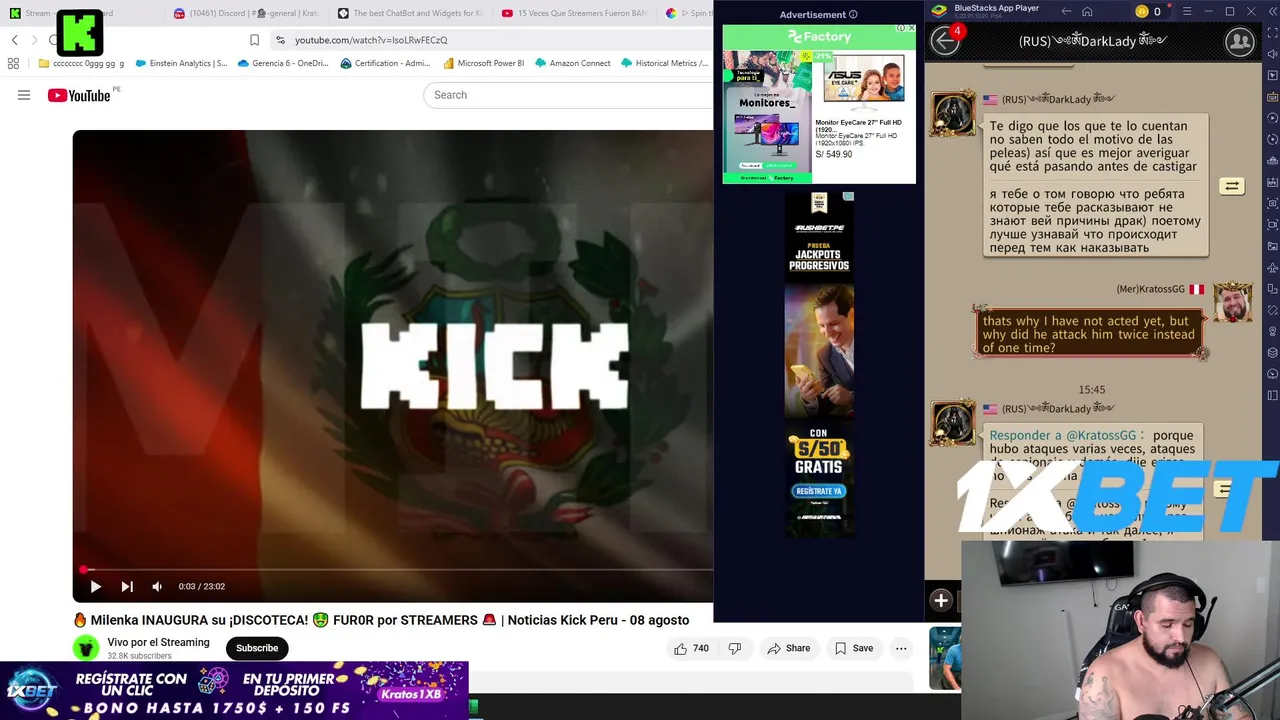The height and width of the screenshot is (720, 1280).
Task: Go back from the DarkLady chat
Action: (x=945, y=40)
